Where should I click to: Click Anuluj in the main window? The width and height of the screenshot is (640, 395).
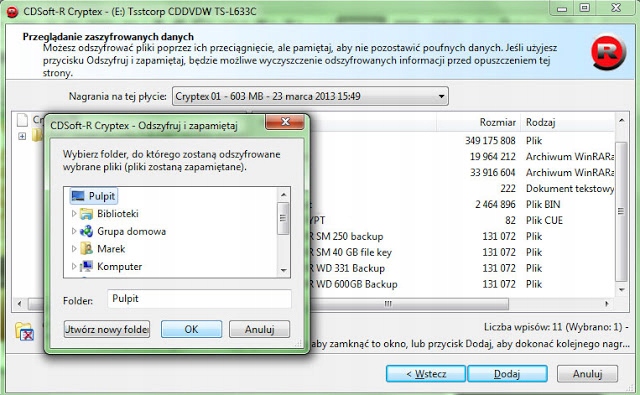point(587,374)
